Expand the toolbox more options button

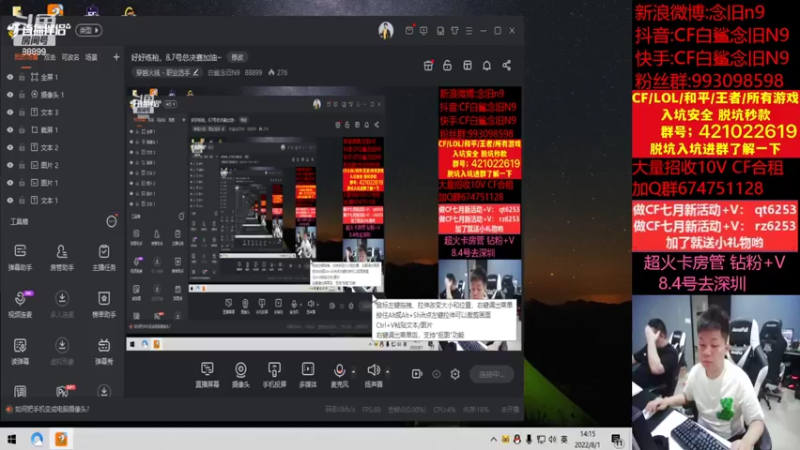[x=111, y=221]
